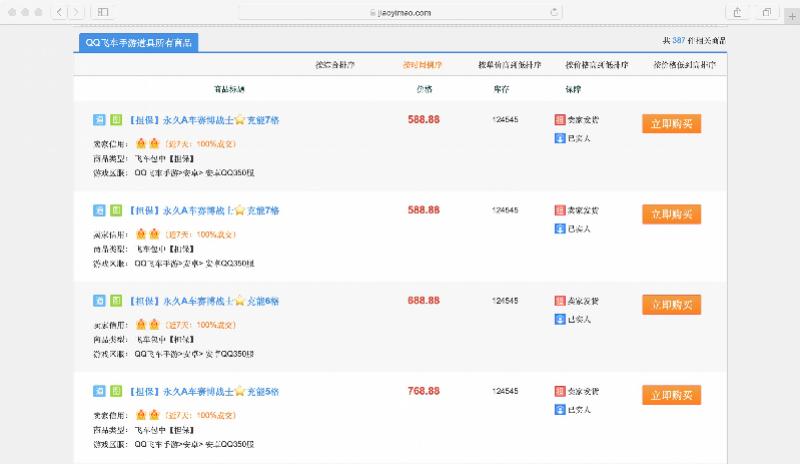Viewport: 800px width, 464px height.
Task: Click the first listing's 588.88 price
Action: [x=423, y=119]
